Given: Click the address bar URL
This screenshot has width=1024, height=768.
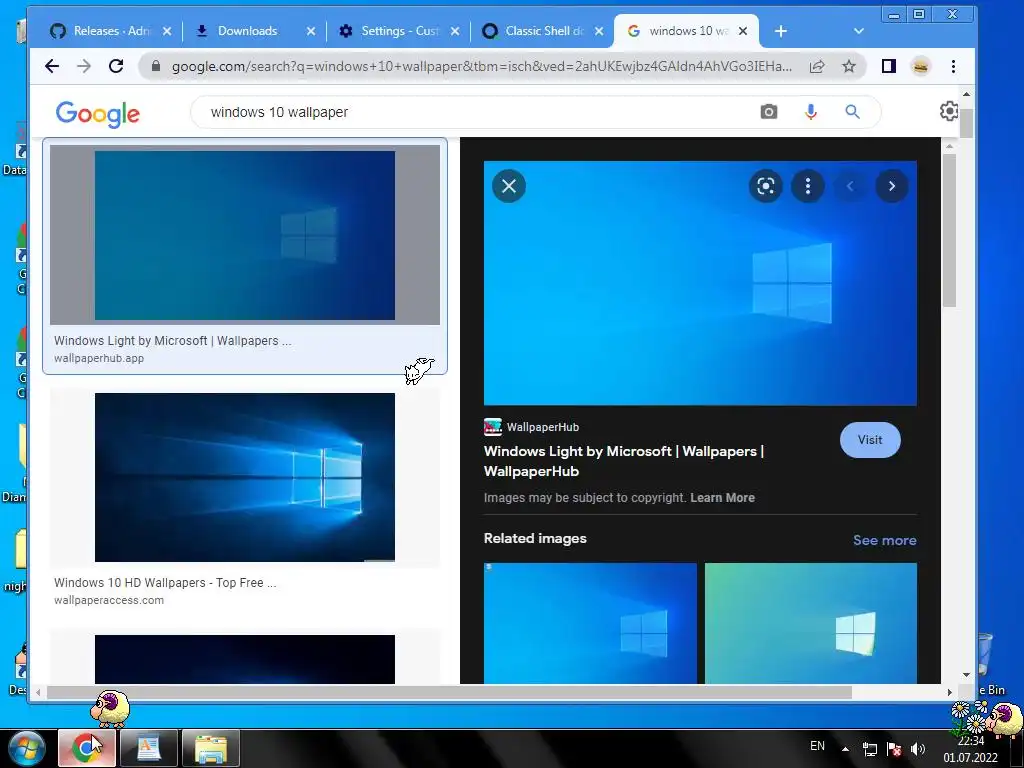Looking at the screenshot, I should [481, 66].
